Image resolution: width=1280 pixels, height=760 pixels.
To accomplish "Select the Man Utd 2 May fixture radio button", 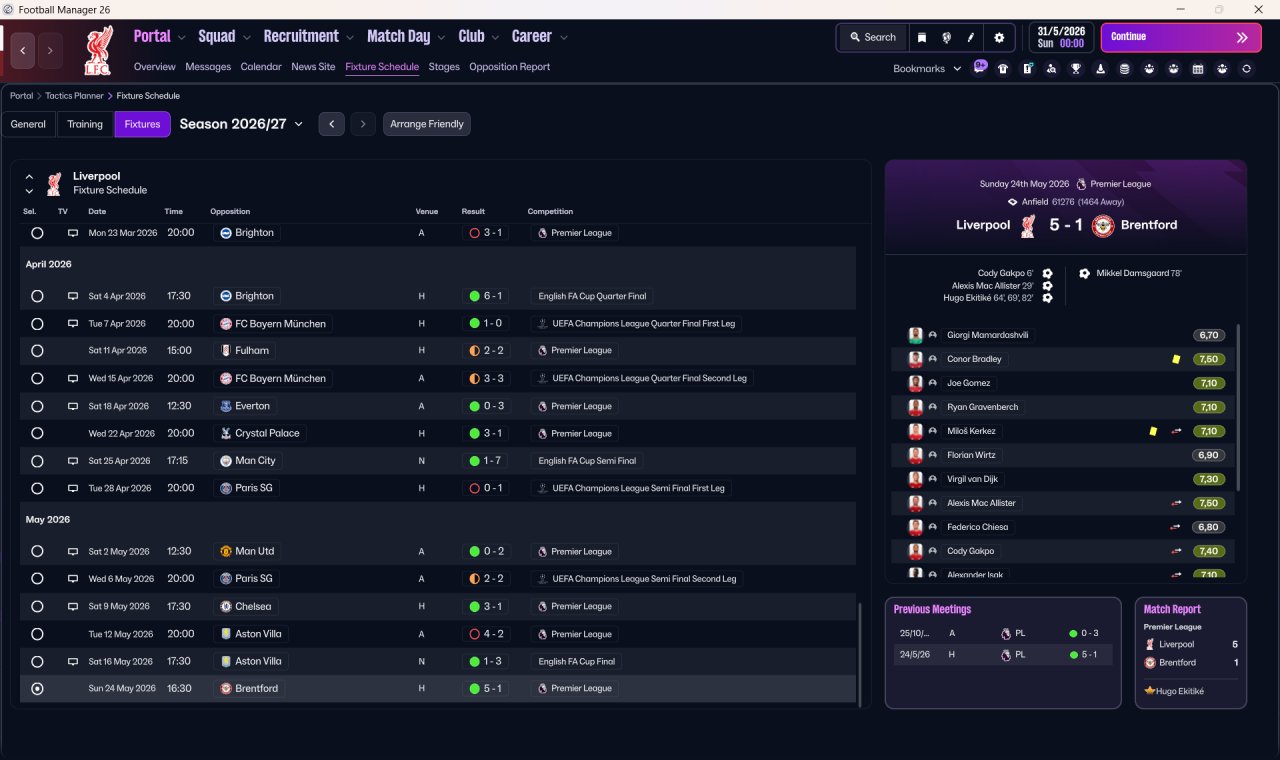I will [x=37, y=551].
